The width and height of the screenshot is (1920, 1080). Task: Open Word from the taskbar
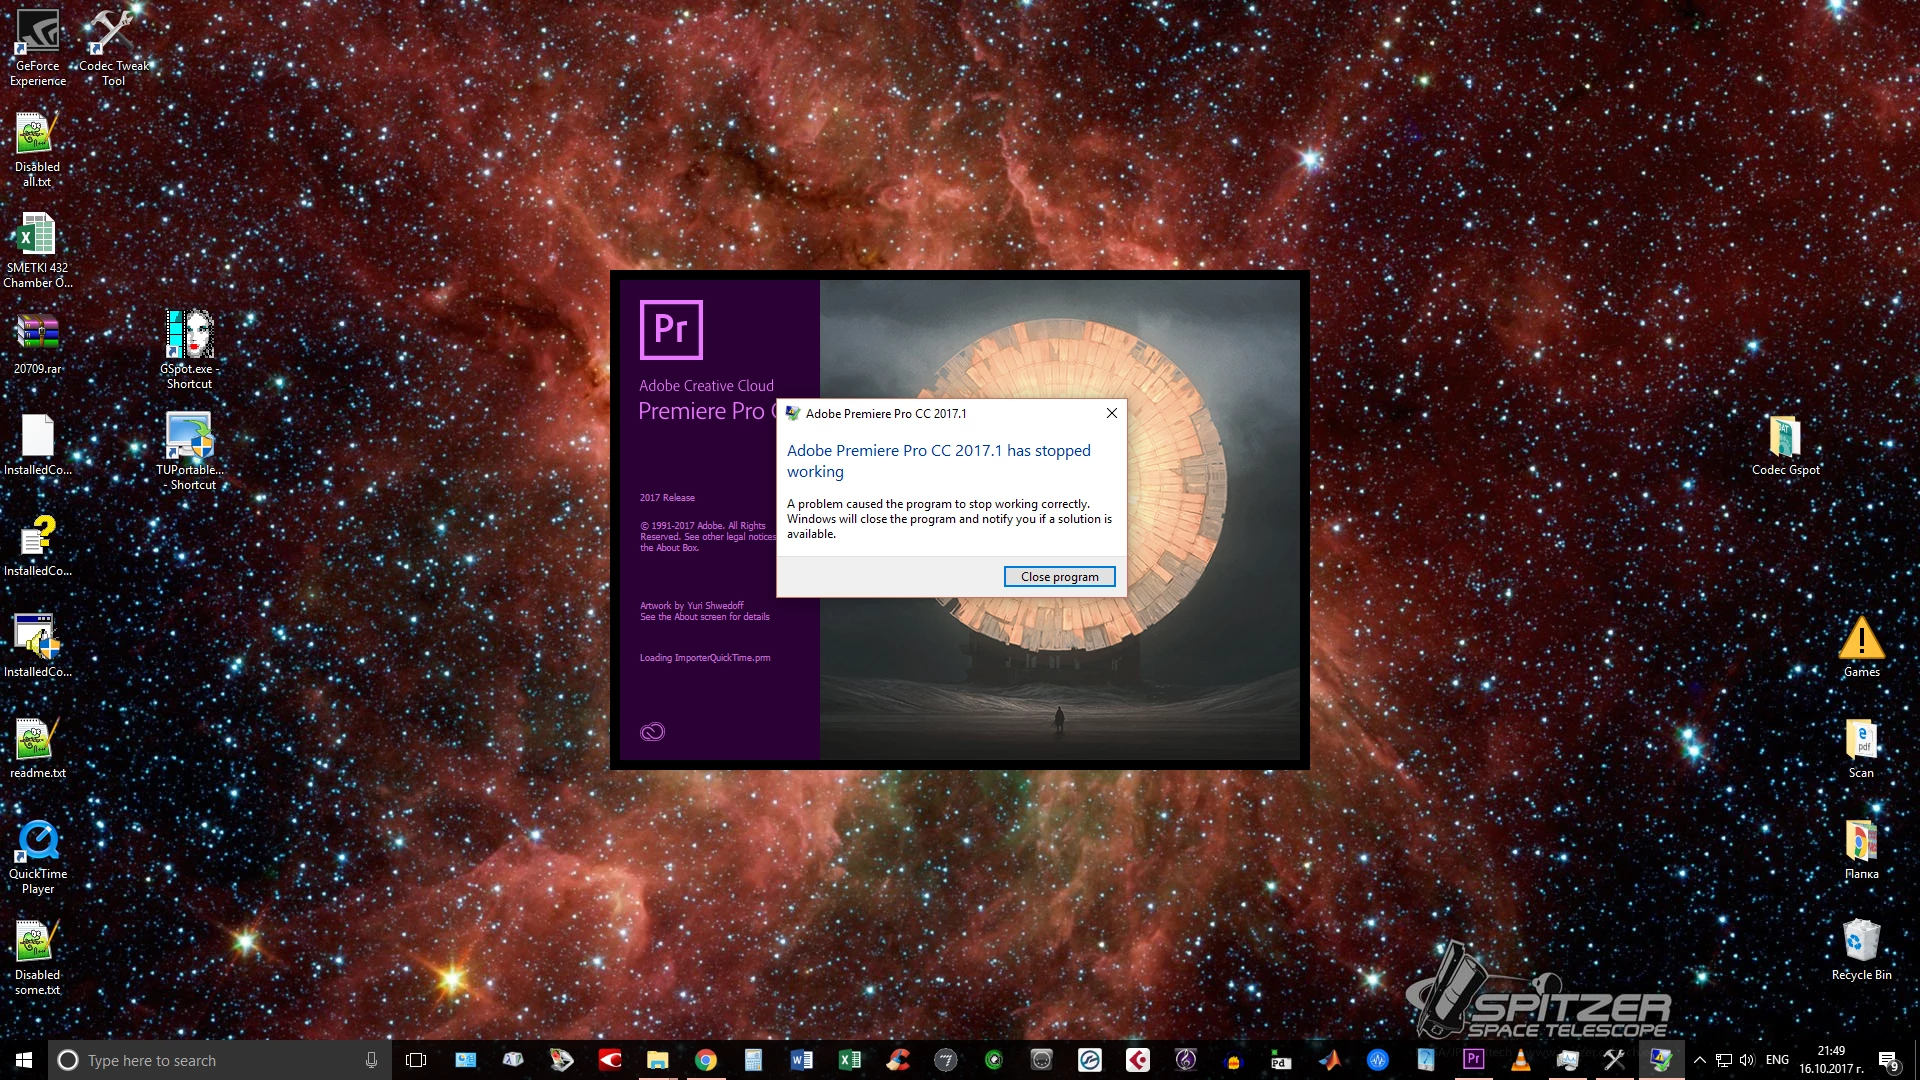pos(802,1060)
